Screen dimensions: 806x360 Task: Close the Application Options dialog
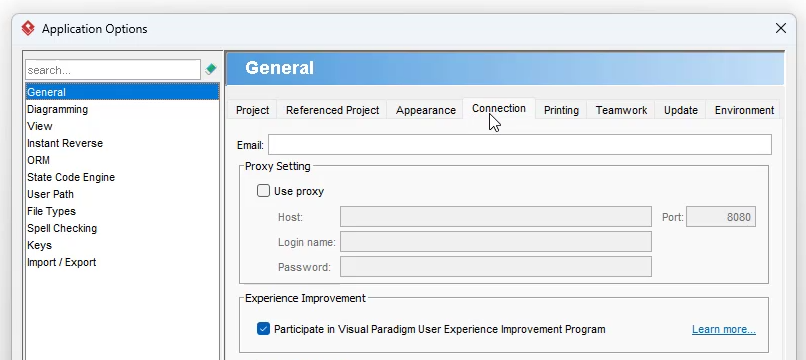[780, 28]
